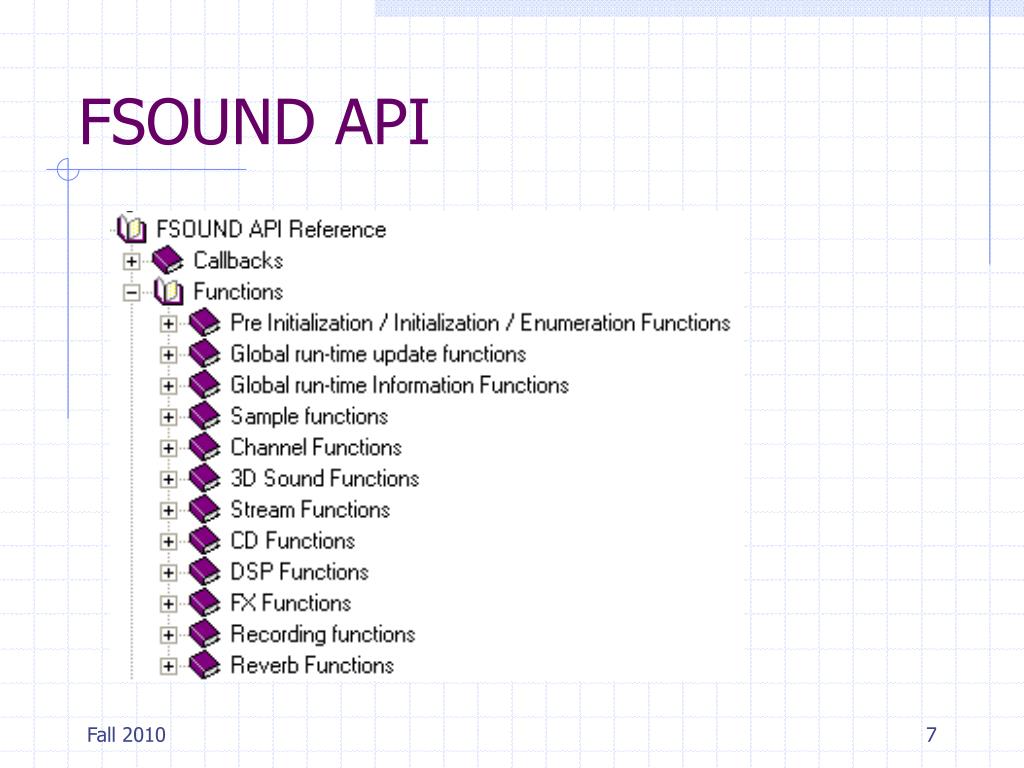Click the book icon beside 3D Sound Functions
The height and width of the screenshot is (768, 1024).
204,478
